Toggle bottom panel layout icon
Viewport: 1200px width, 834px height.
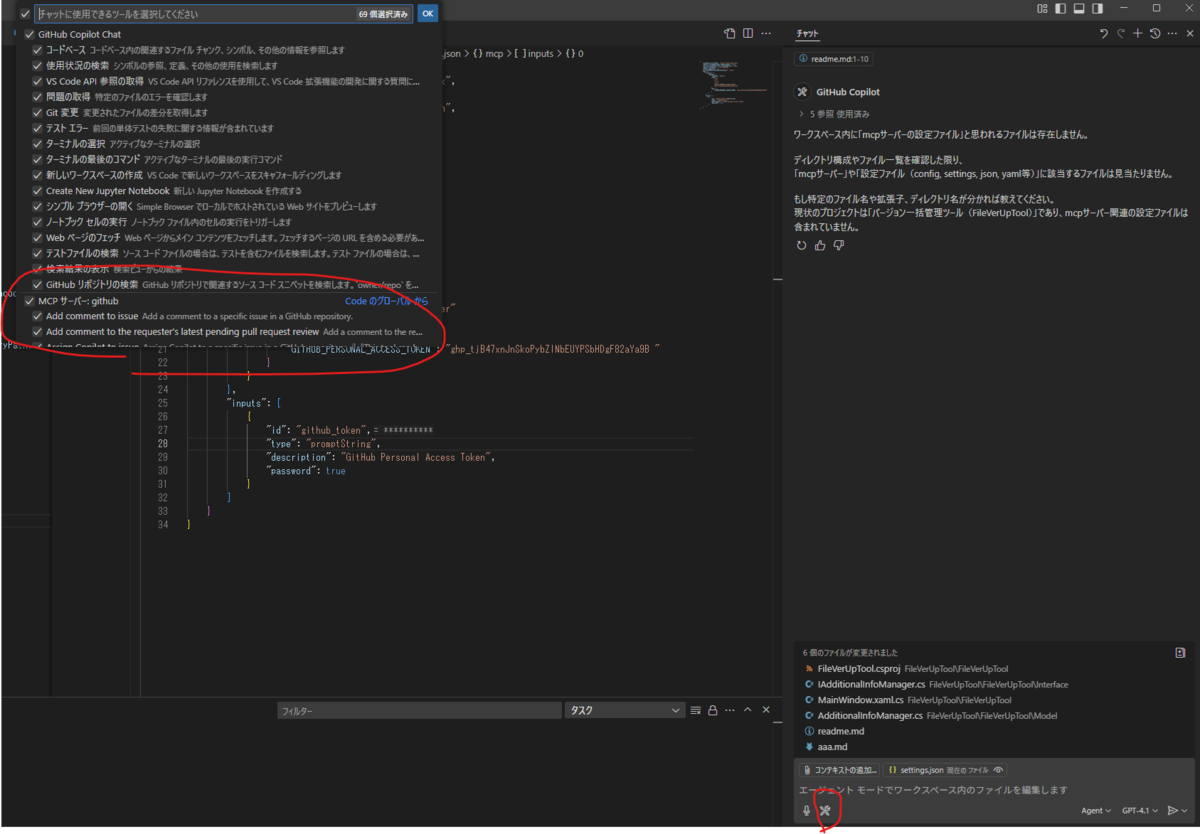pyautogui.click(x=1078, y=8)
